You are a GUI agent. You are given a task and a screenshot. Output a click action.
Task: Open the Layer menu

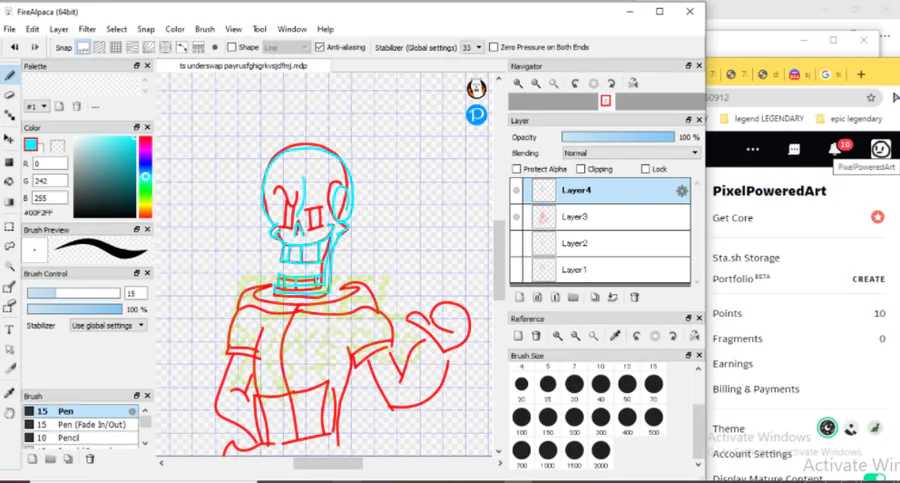59,29
